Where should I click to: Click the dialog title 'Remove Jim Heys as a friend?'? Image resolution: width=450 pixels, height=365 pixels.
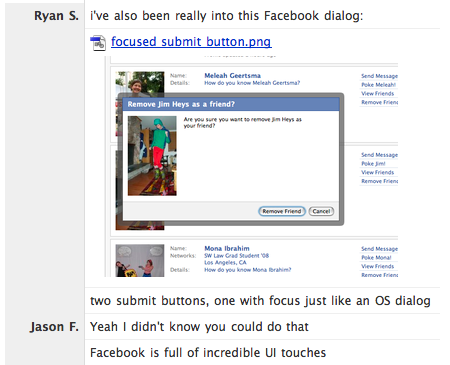pyautogui.click(x=181, y=104)
